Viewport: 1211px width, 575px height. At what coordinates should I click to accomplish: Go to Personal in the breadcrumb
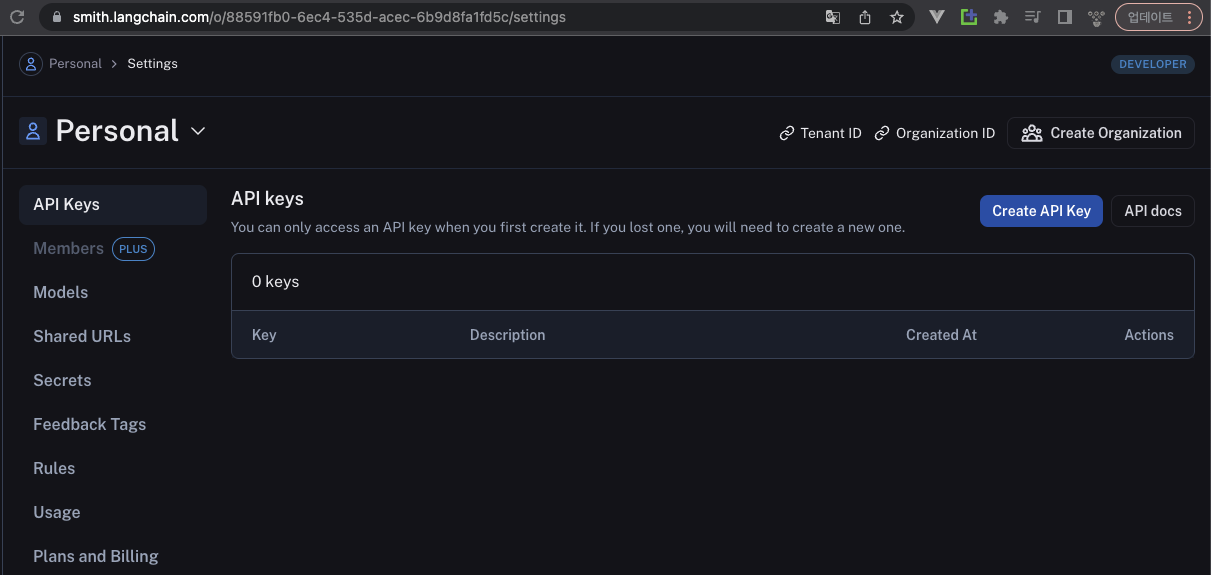coord(75,64)
